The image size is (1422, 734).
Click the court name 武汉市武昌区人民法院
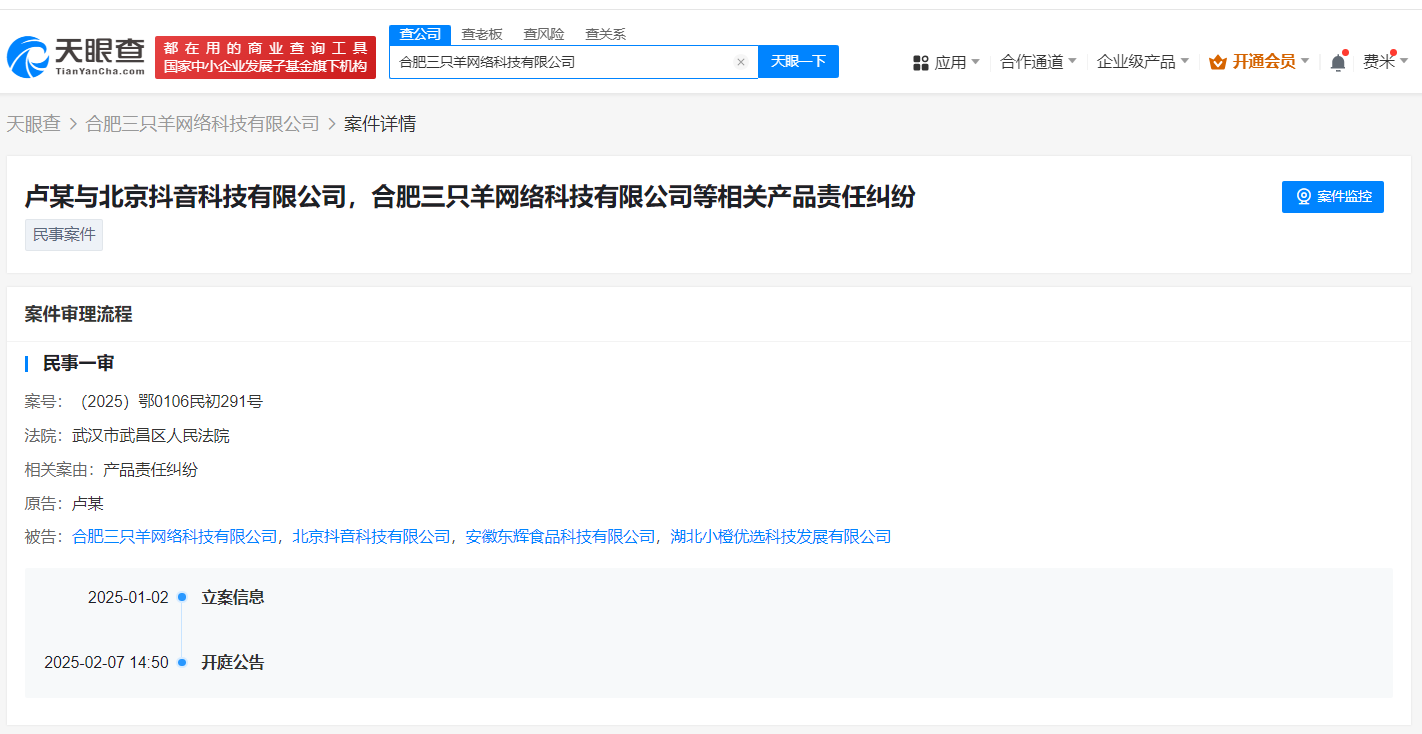click(x=151, y=436)
